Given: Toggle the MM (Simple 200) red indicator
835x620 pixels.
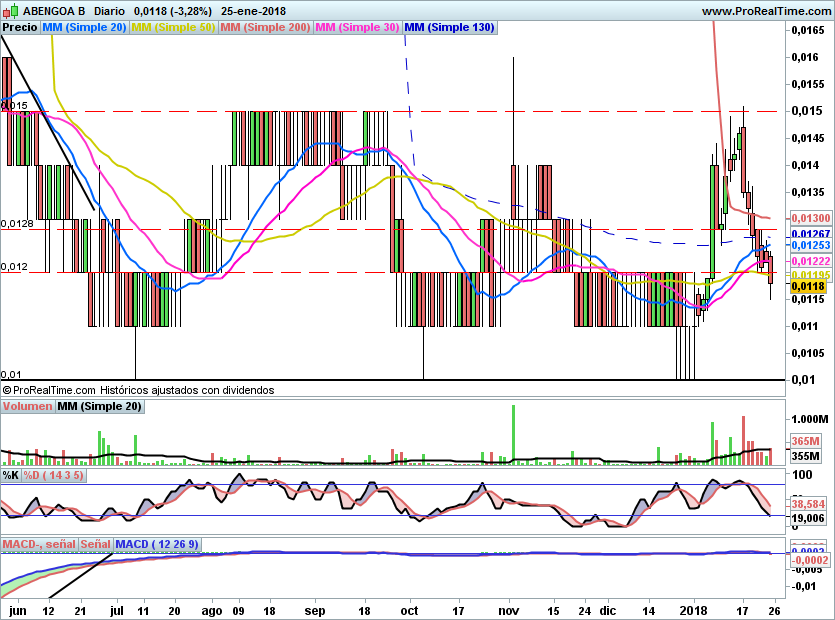Looking at the screenshot, I should click(x=265, y=27).
